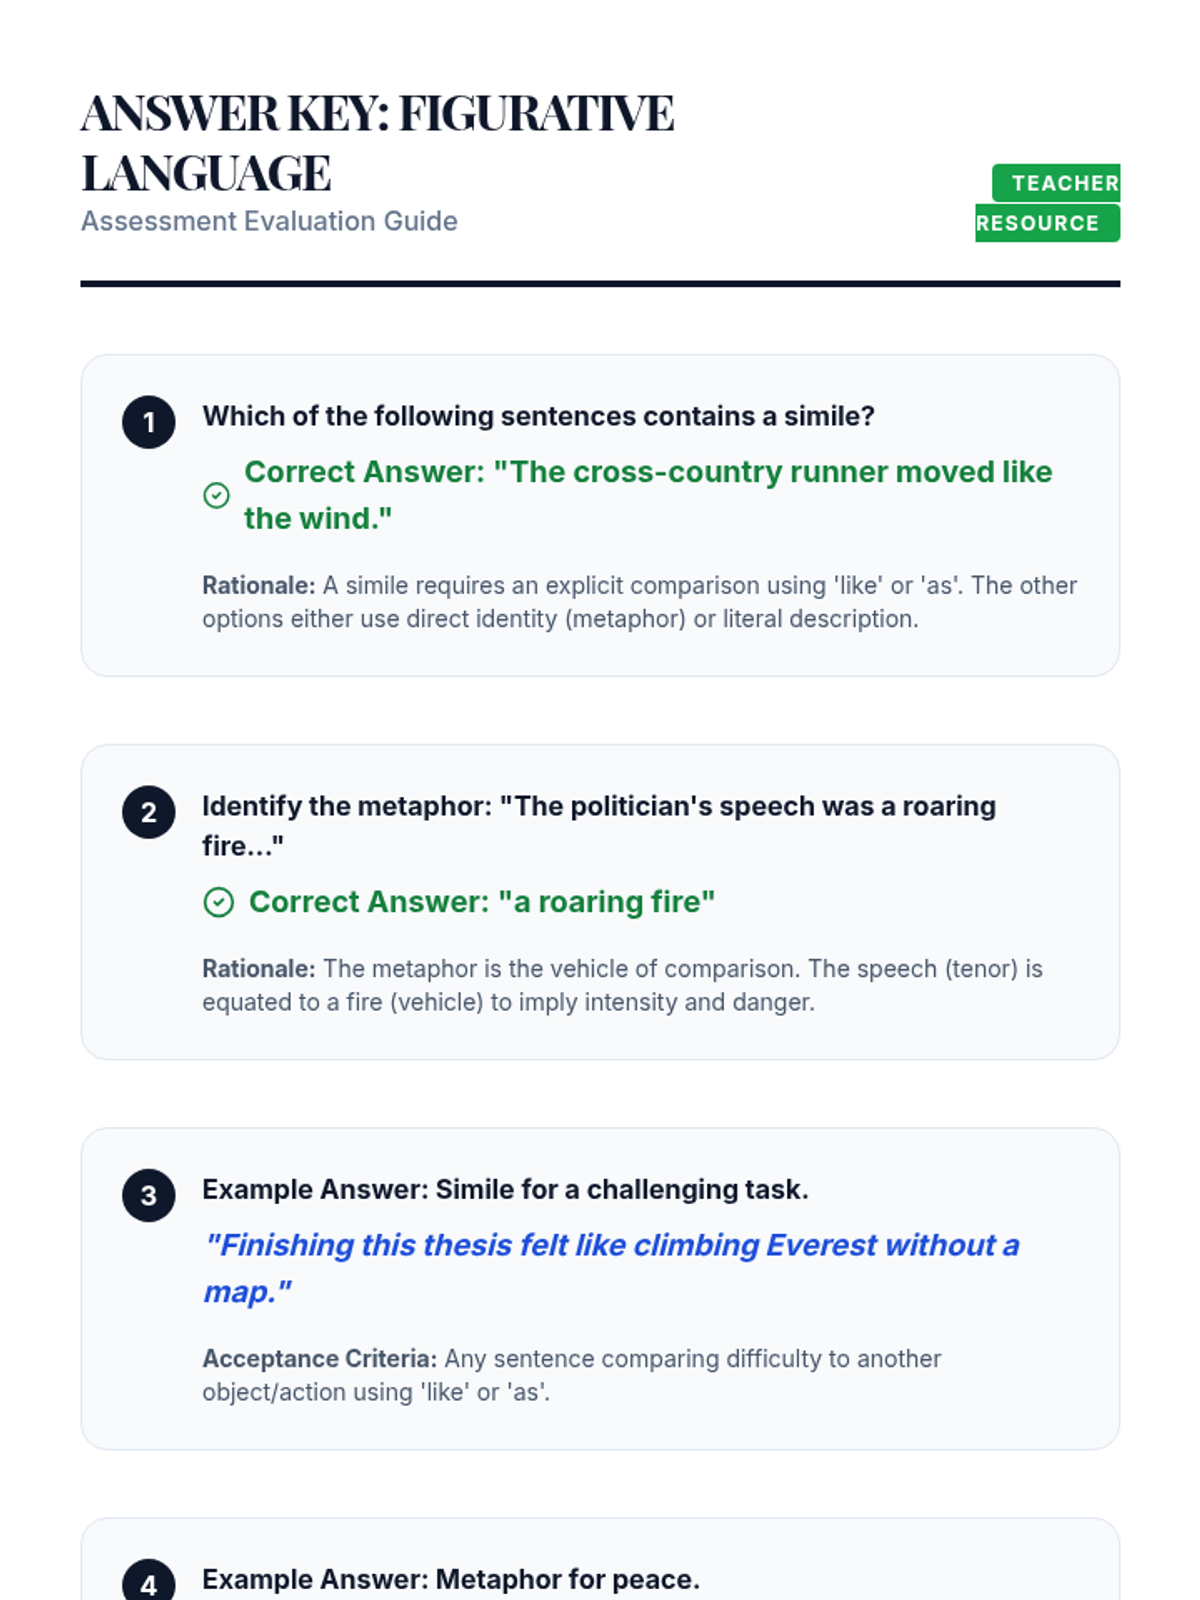Click the dark horizontal divider below the header
1200x1600 pixels.
[600, 284]
